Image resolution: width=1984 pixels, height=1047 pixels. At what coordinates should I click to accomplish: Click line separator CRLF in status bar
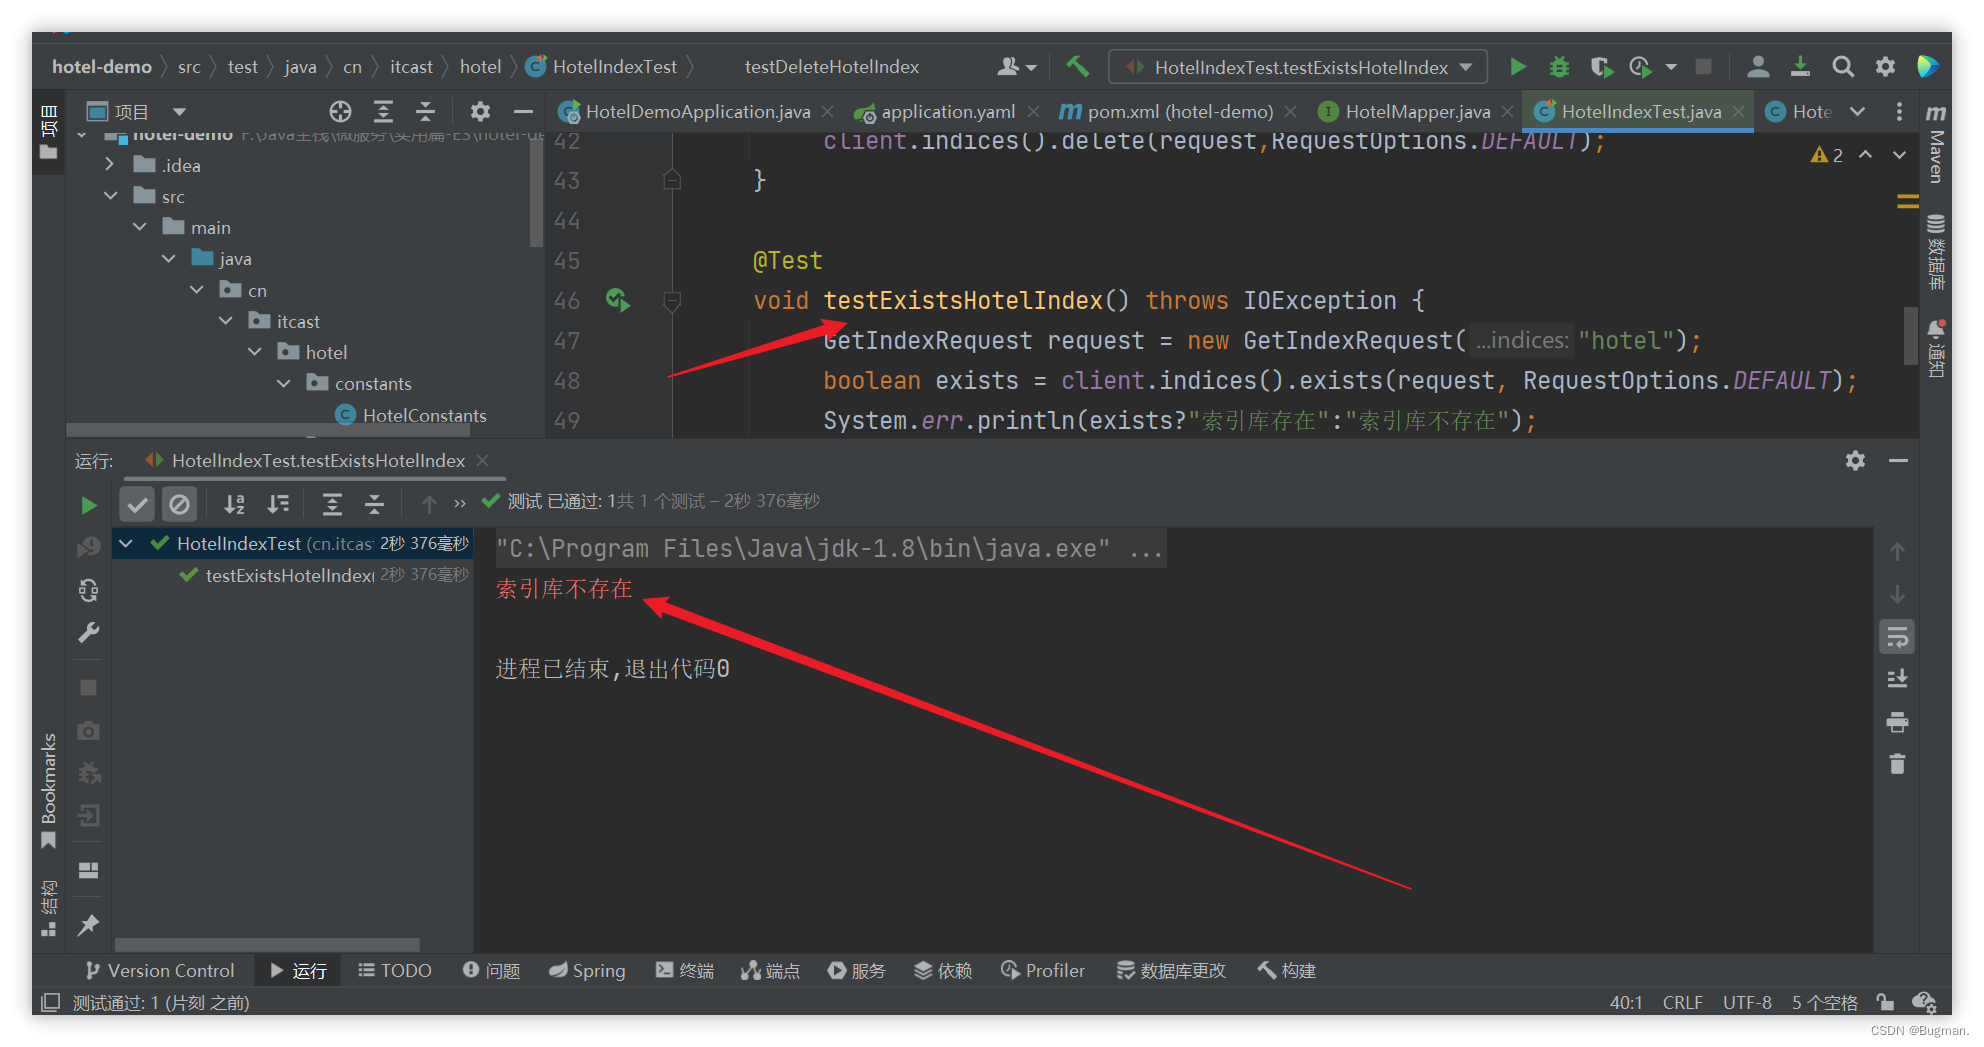coord(1682,1002)
